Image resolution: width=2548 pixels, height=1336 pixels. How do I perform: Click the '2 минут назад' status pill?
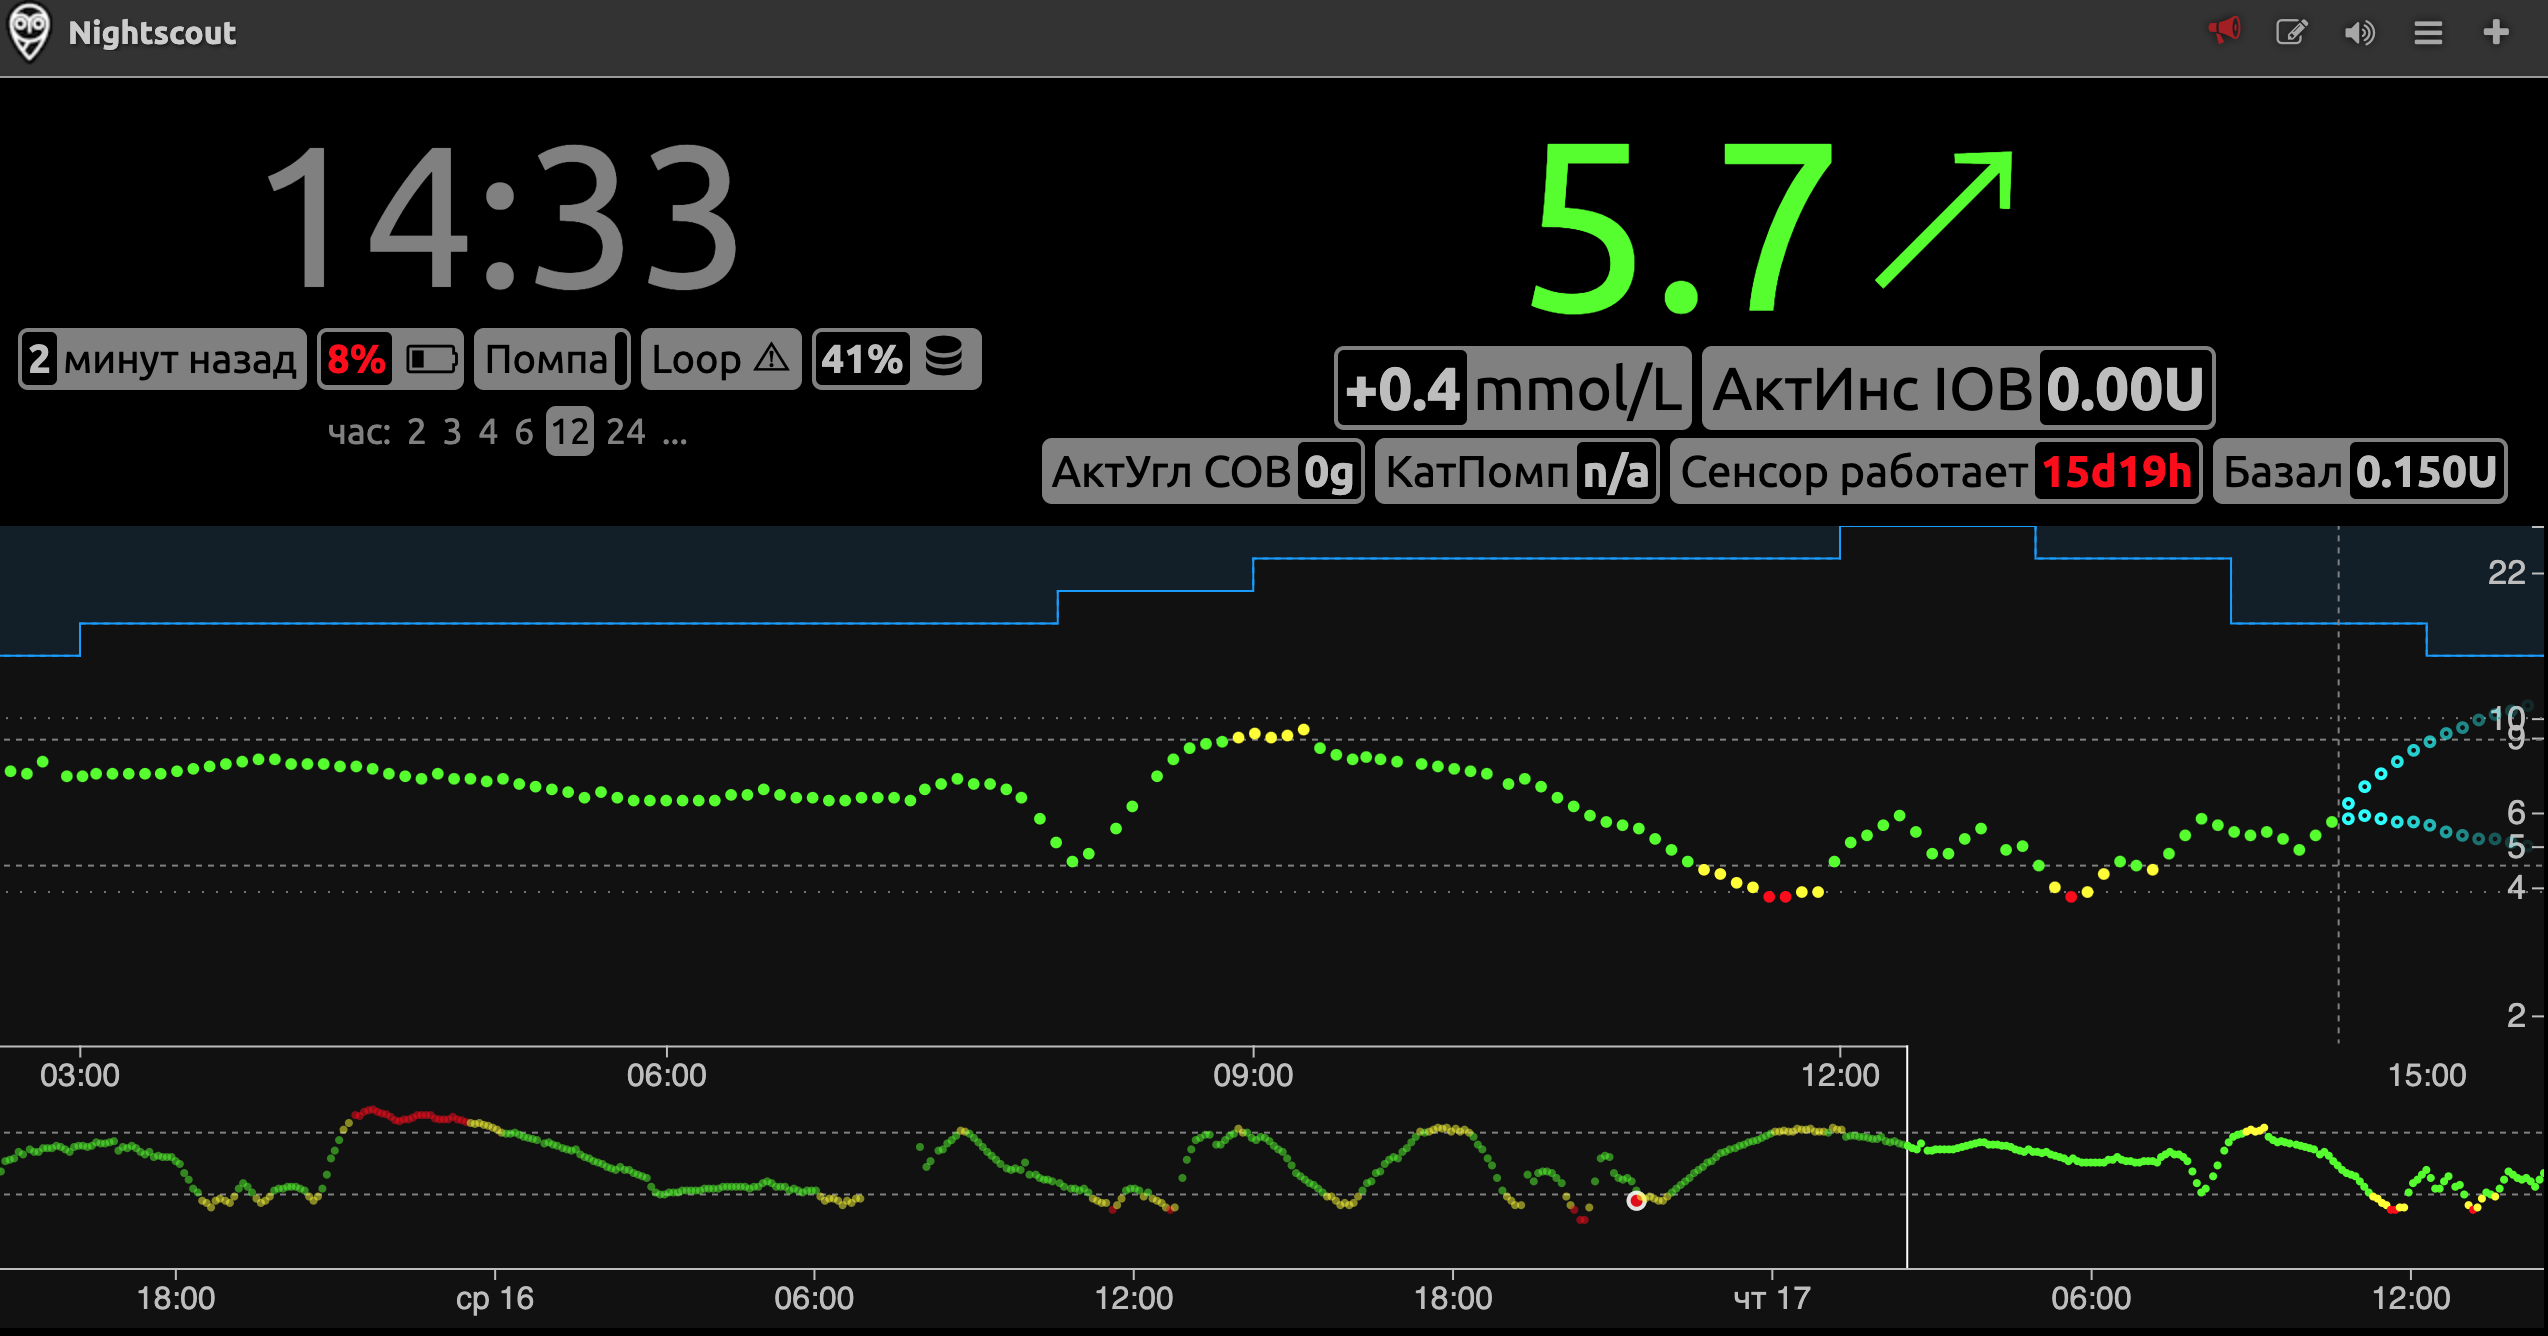tap(163, 359)
